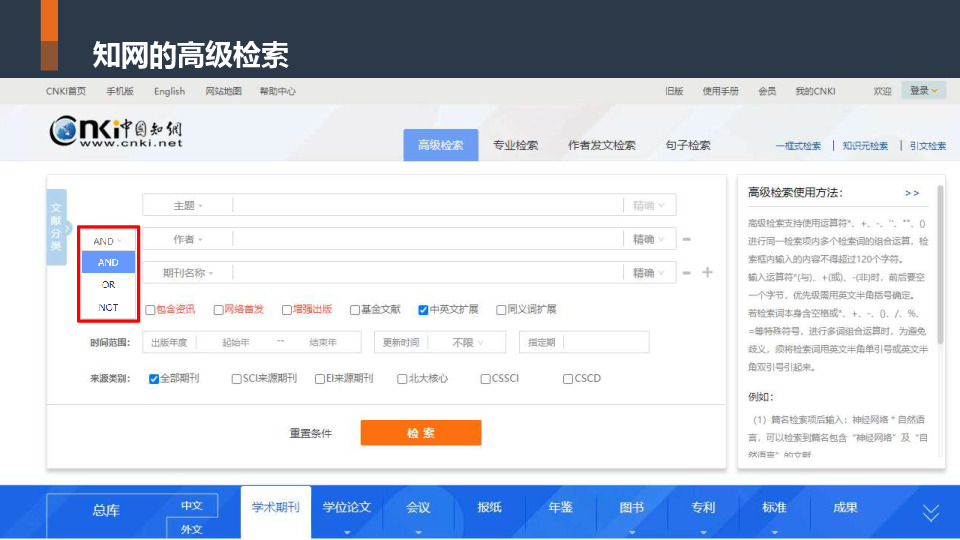Select the 成果 database tab
This screenshot has height=540, width=960.
[846, 508]
